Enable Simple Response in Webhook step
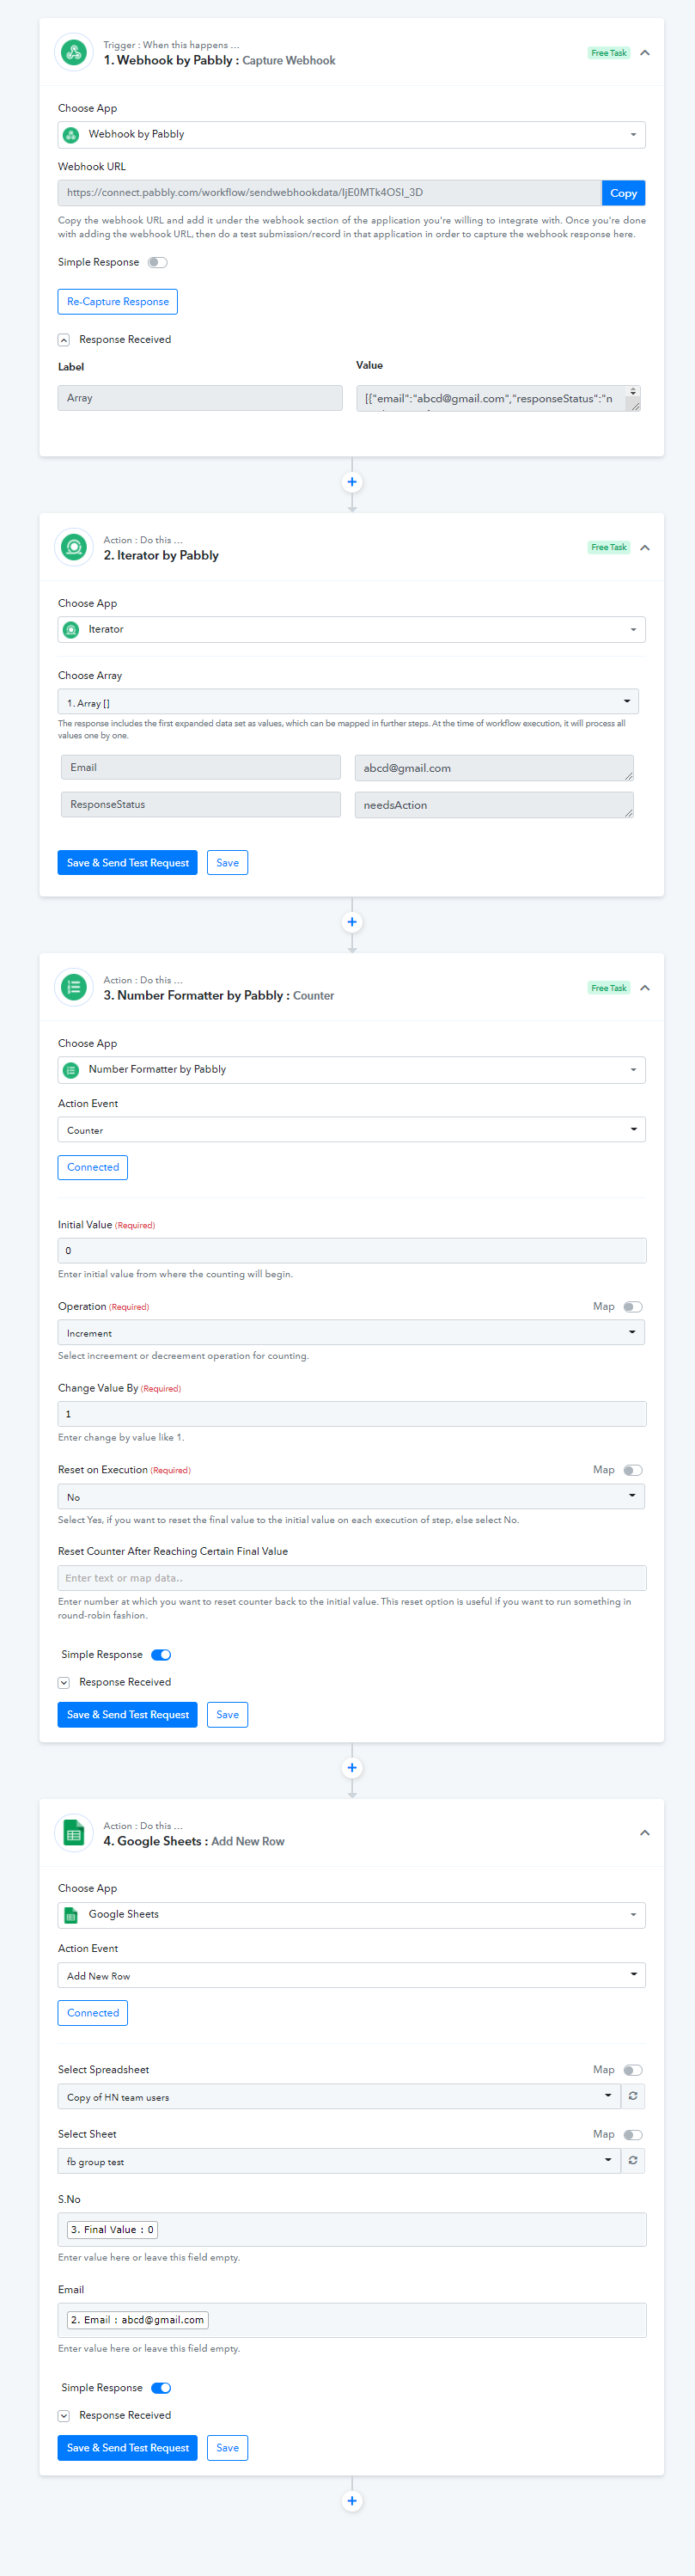Viewport: 695px width, 2576px height. (158, 262)
